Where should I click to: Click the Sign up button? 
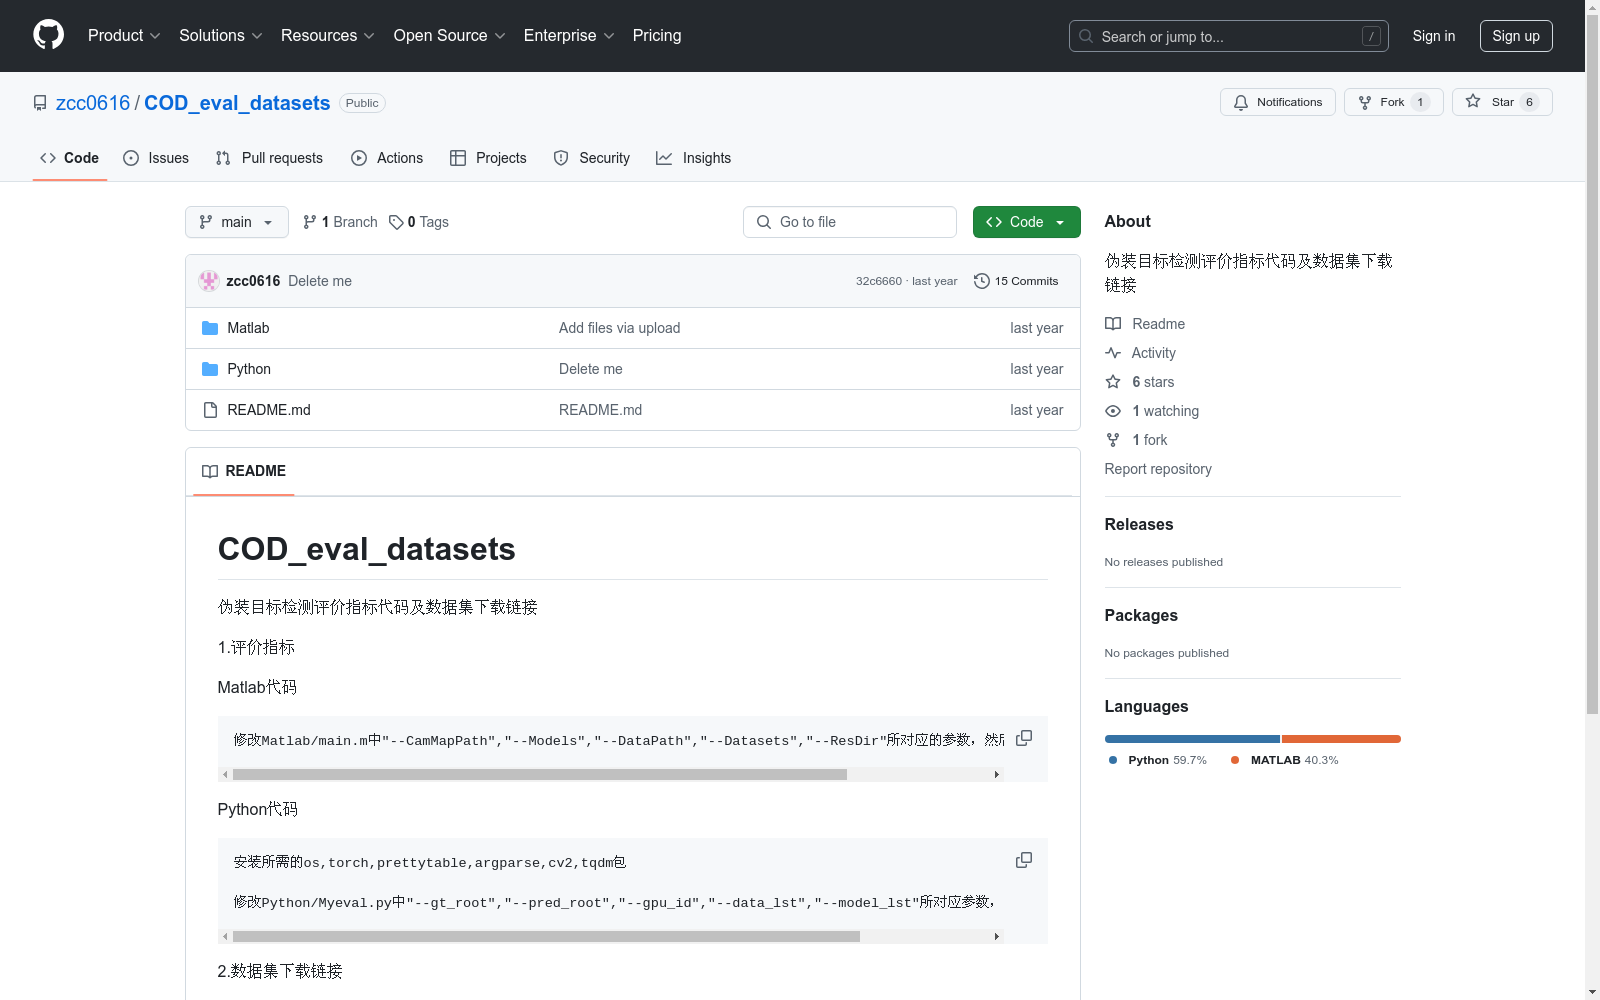click(x=1515, y=36)
